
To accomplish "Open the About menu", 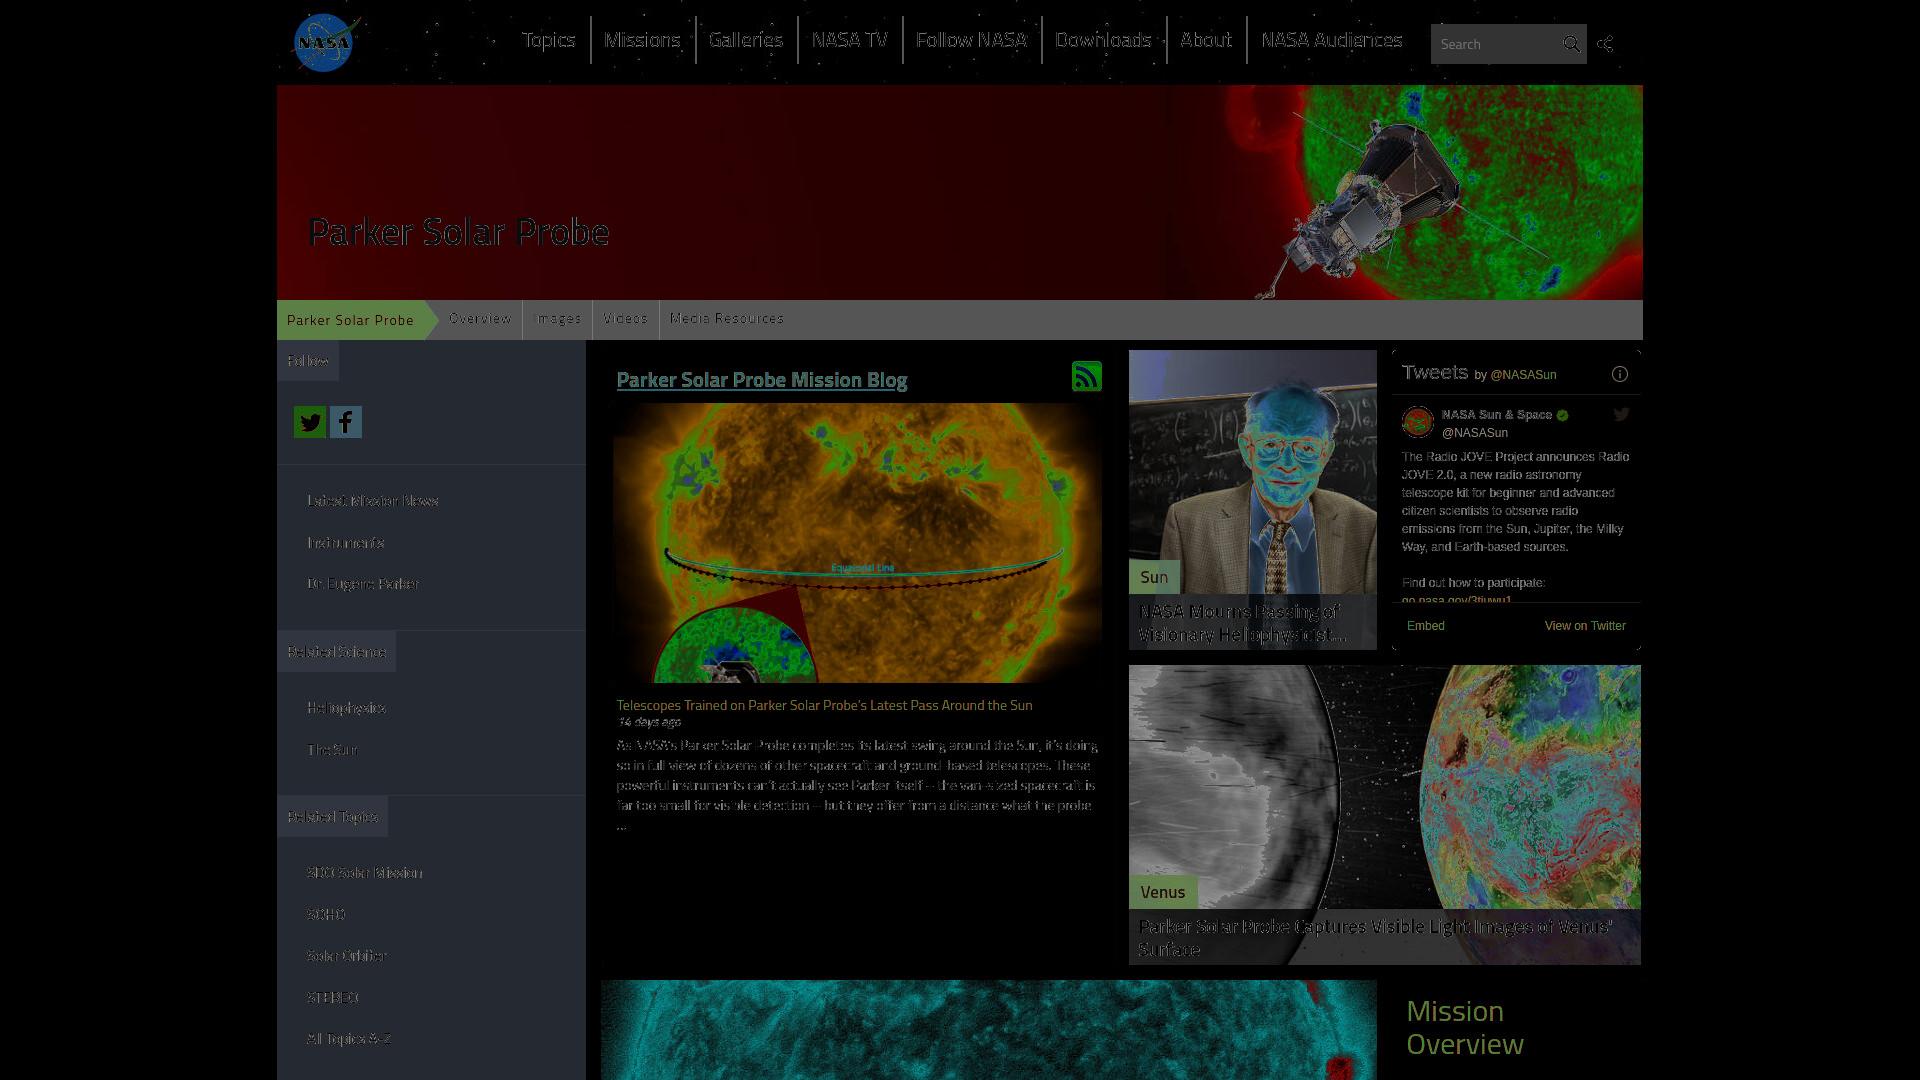I will [x=1206, y=40].
